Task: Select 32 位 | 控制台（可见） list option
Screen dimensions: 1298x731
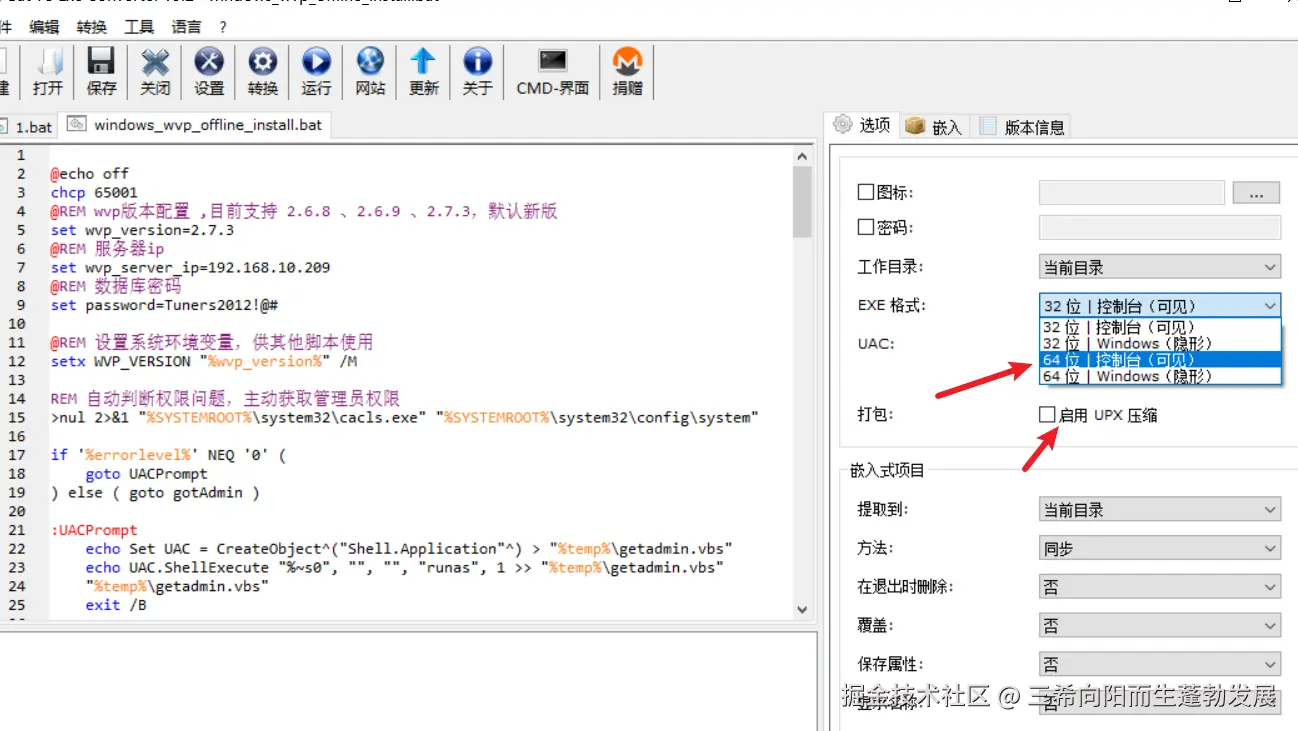Action: point(1160,327)
